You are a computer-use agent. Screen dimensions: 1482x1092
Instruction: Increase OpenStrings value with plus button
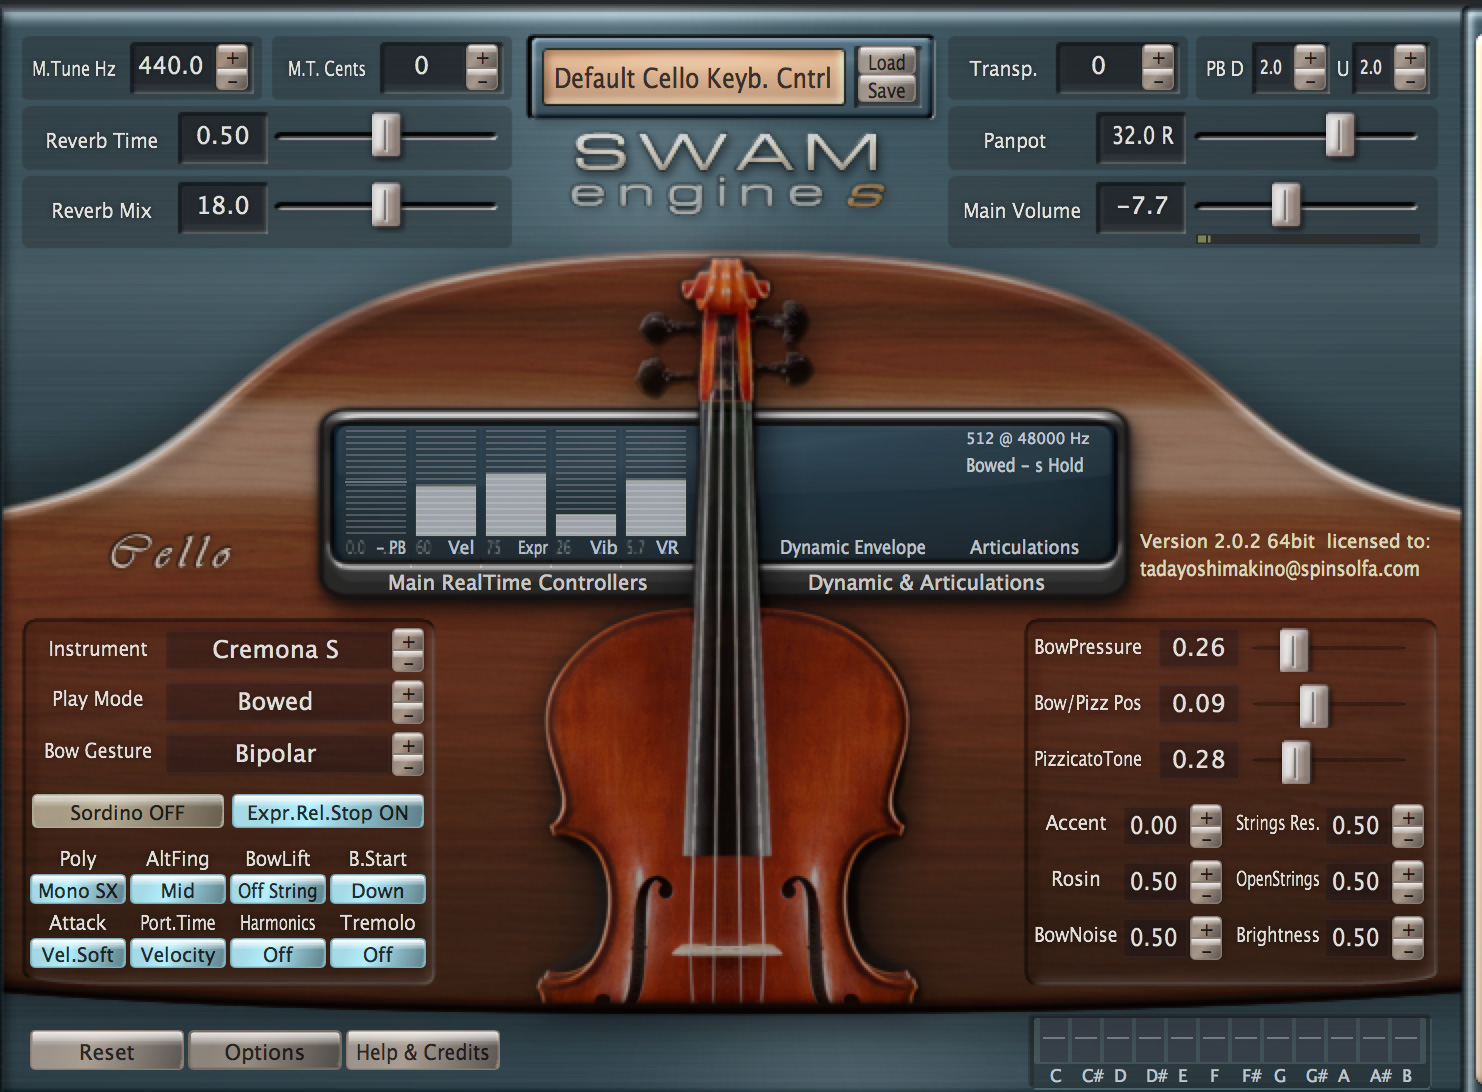coord(1408,872)
